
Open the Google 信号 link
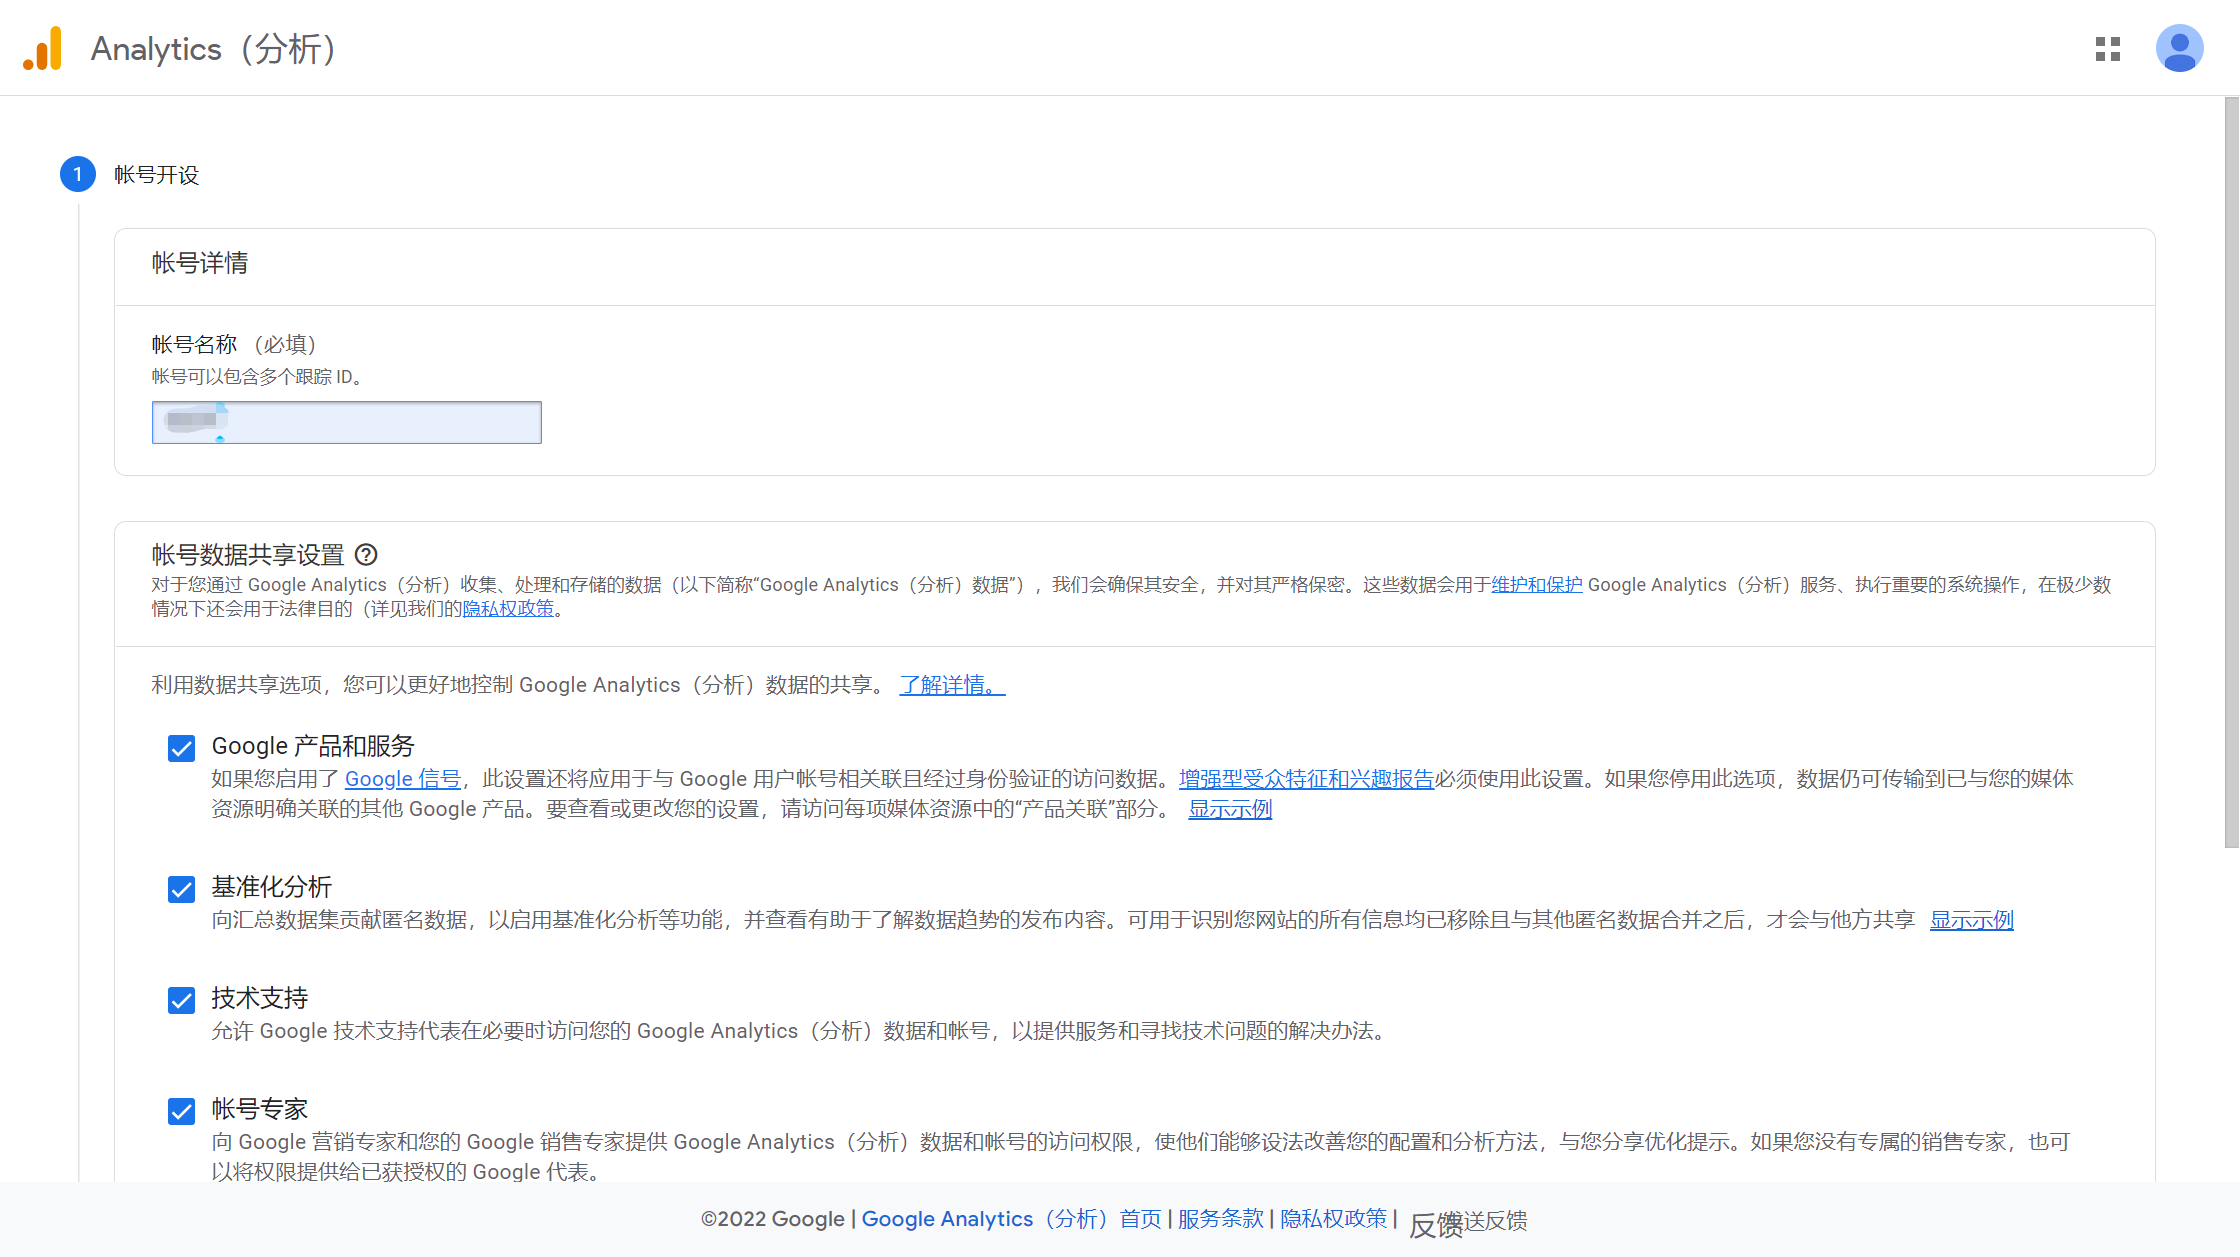402,779
